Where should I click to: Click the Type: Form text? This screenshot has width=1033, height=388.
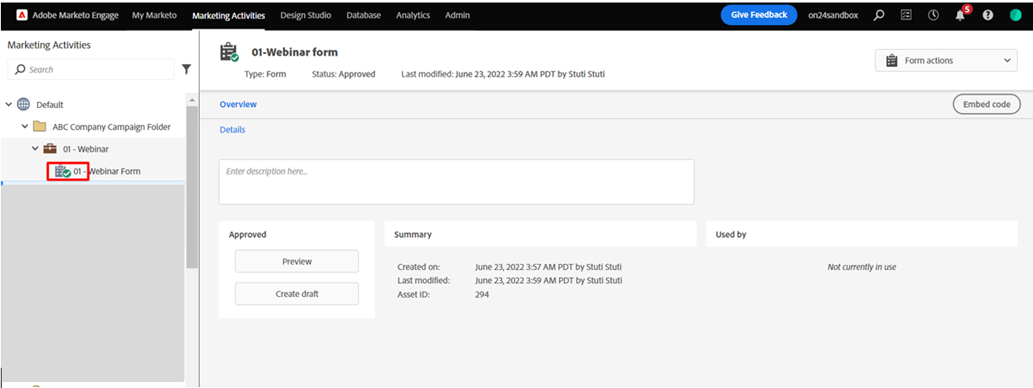click(265, 74)
